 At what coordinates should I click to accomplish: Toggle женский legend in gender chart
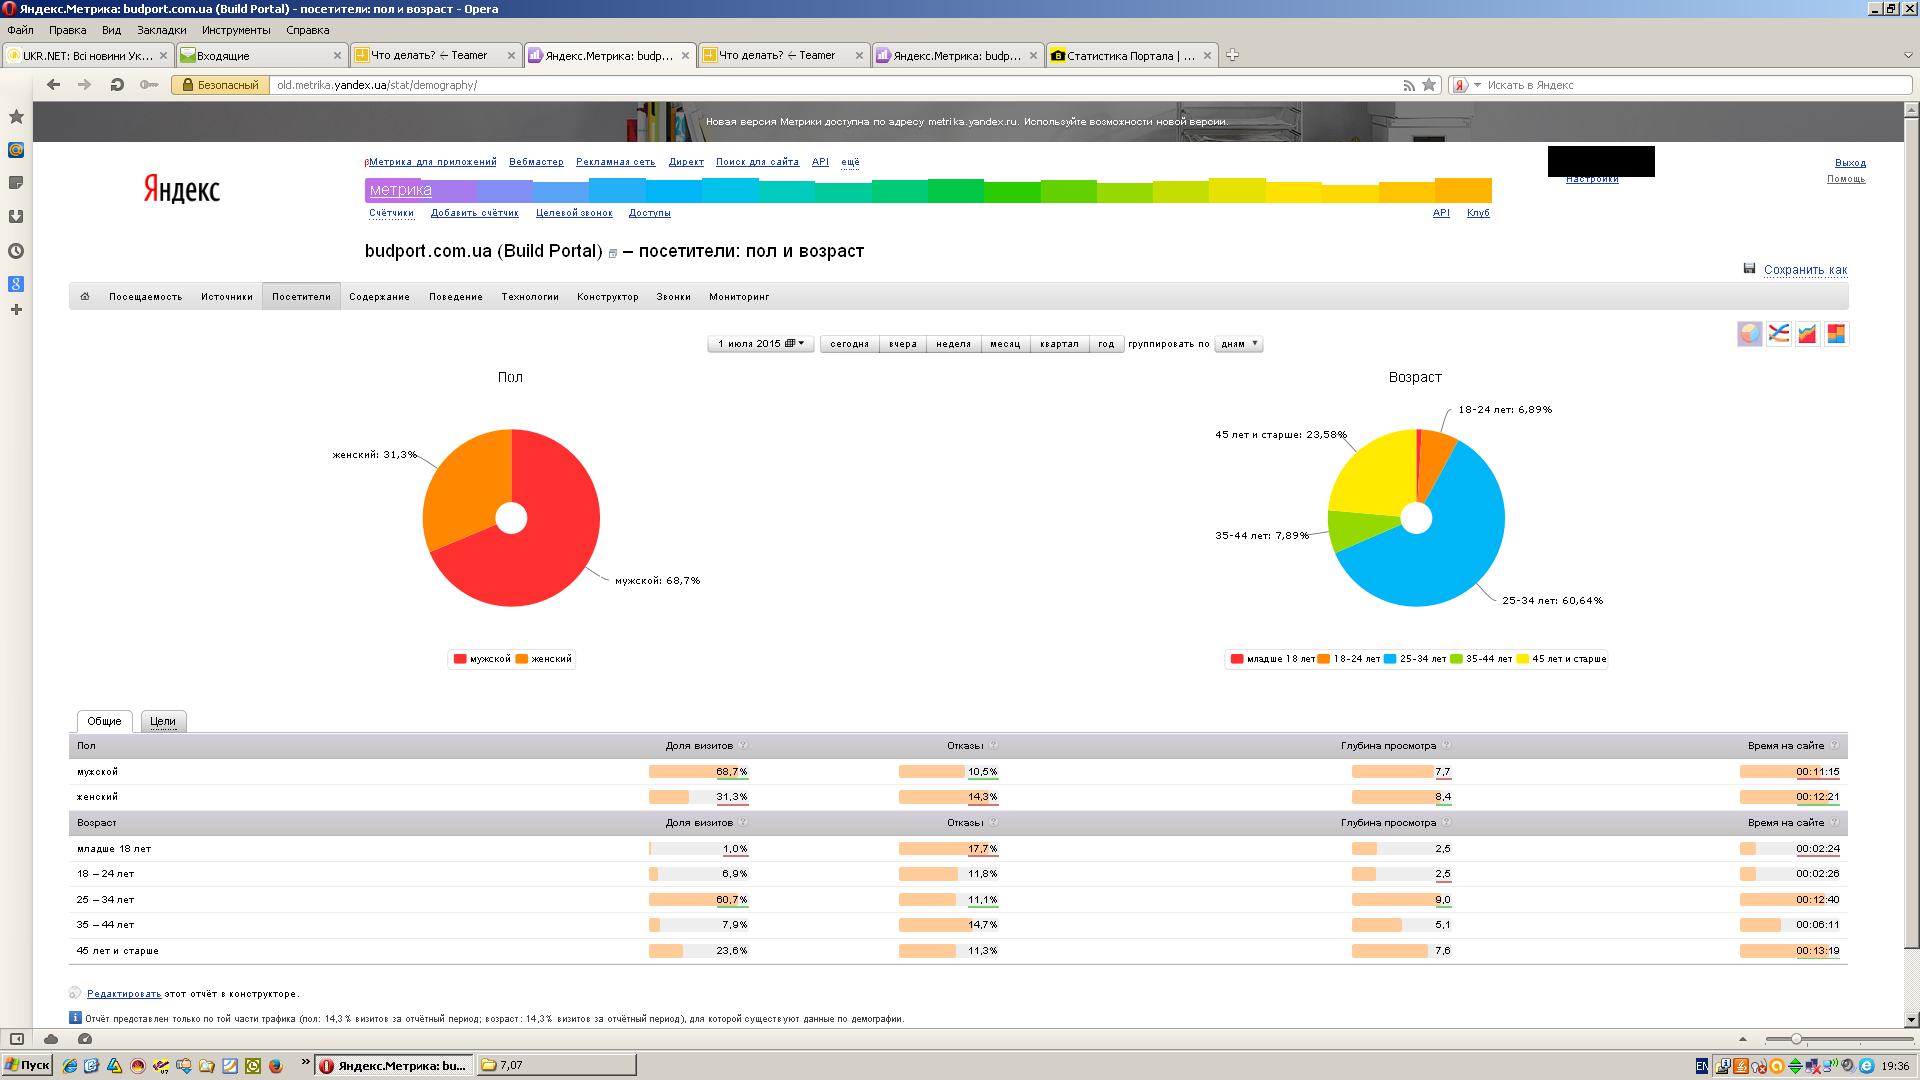(x=544, y=659)
